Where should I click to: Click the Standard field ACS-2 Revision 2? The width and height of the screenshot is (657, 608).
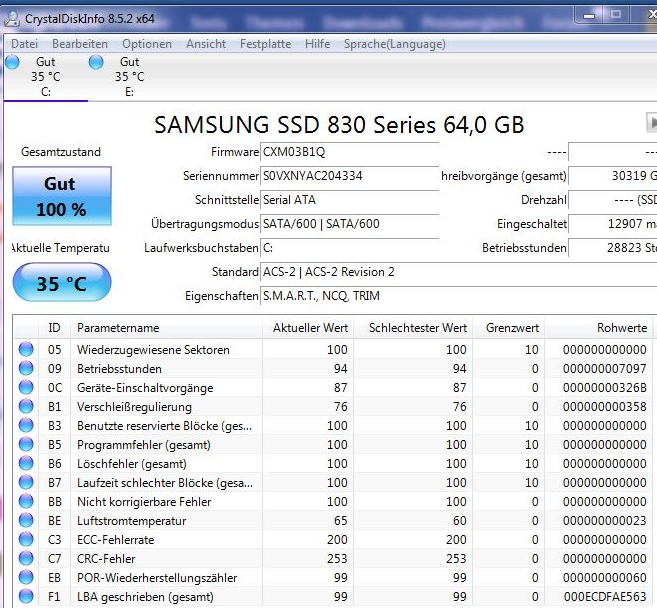pos(458,272)
